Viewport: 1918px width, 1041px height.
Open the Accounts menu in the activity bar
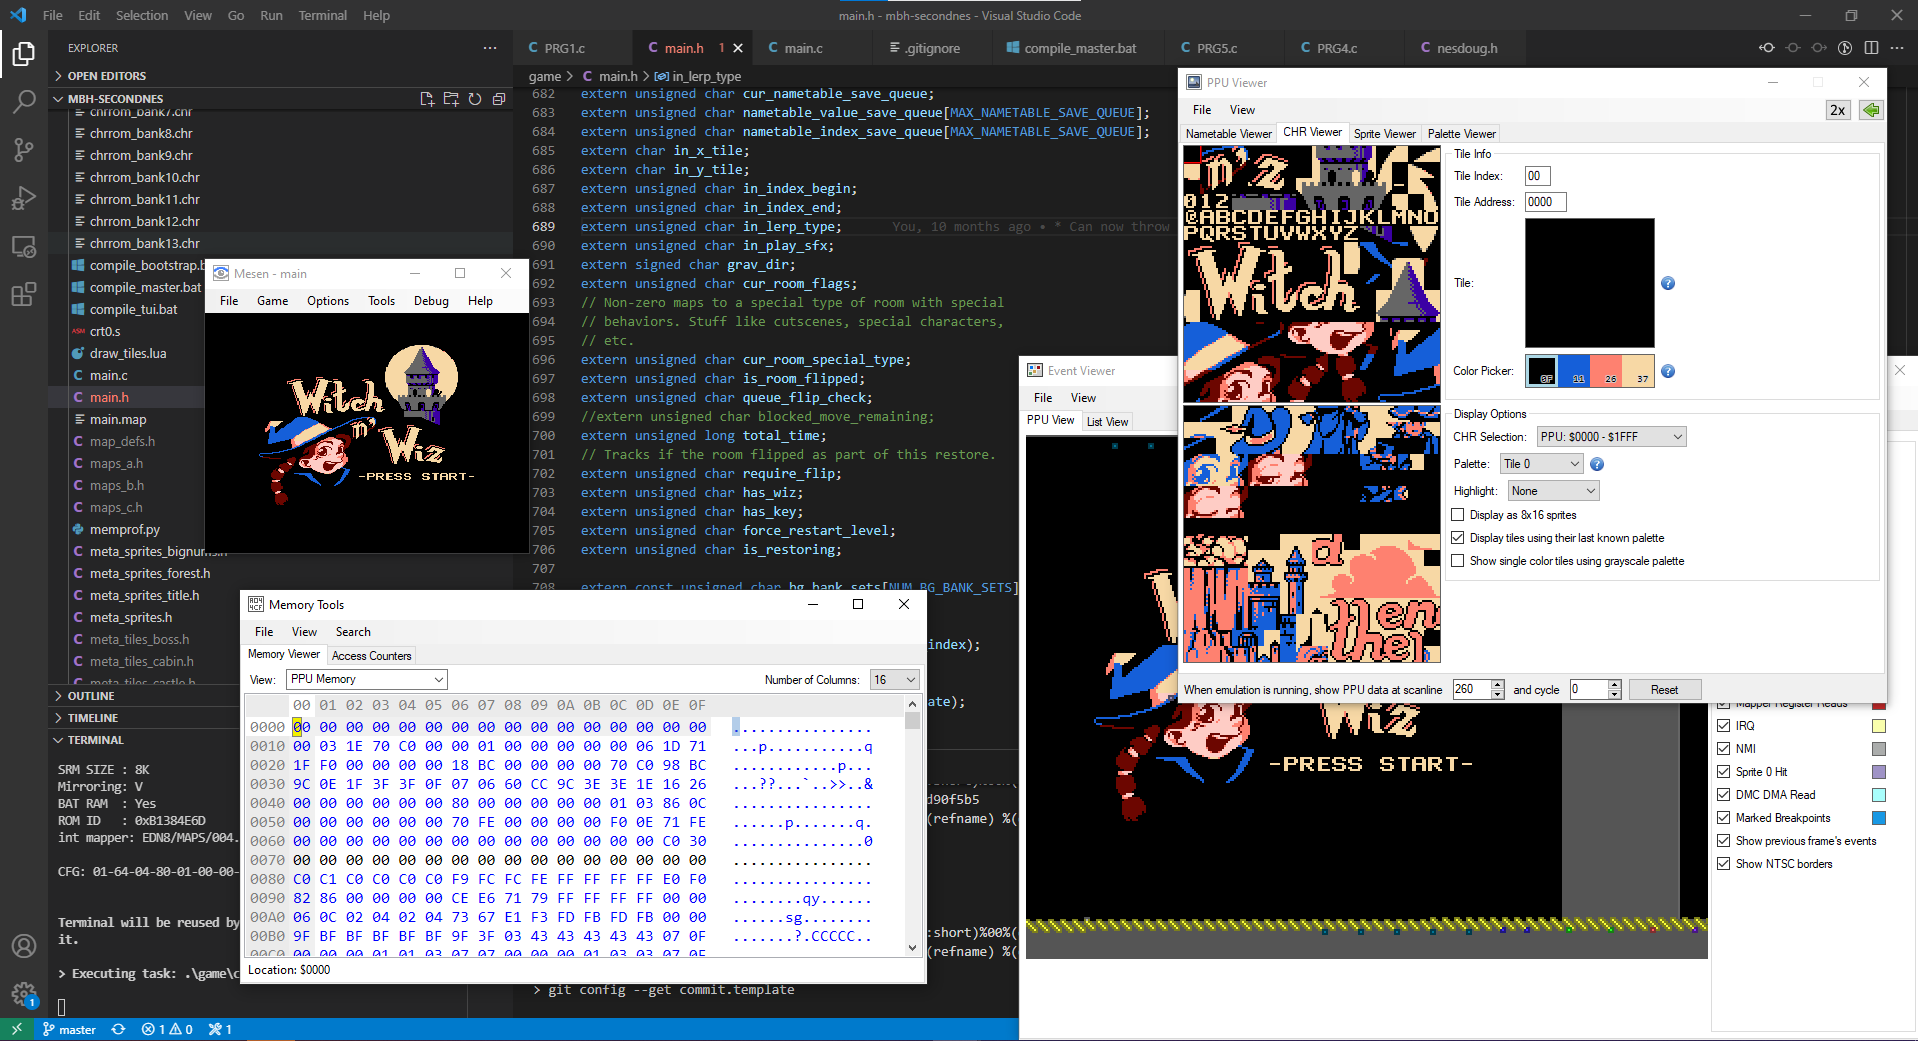(24, 946)
